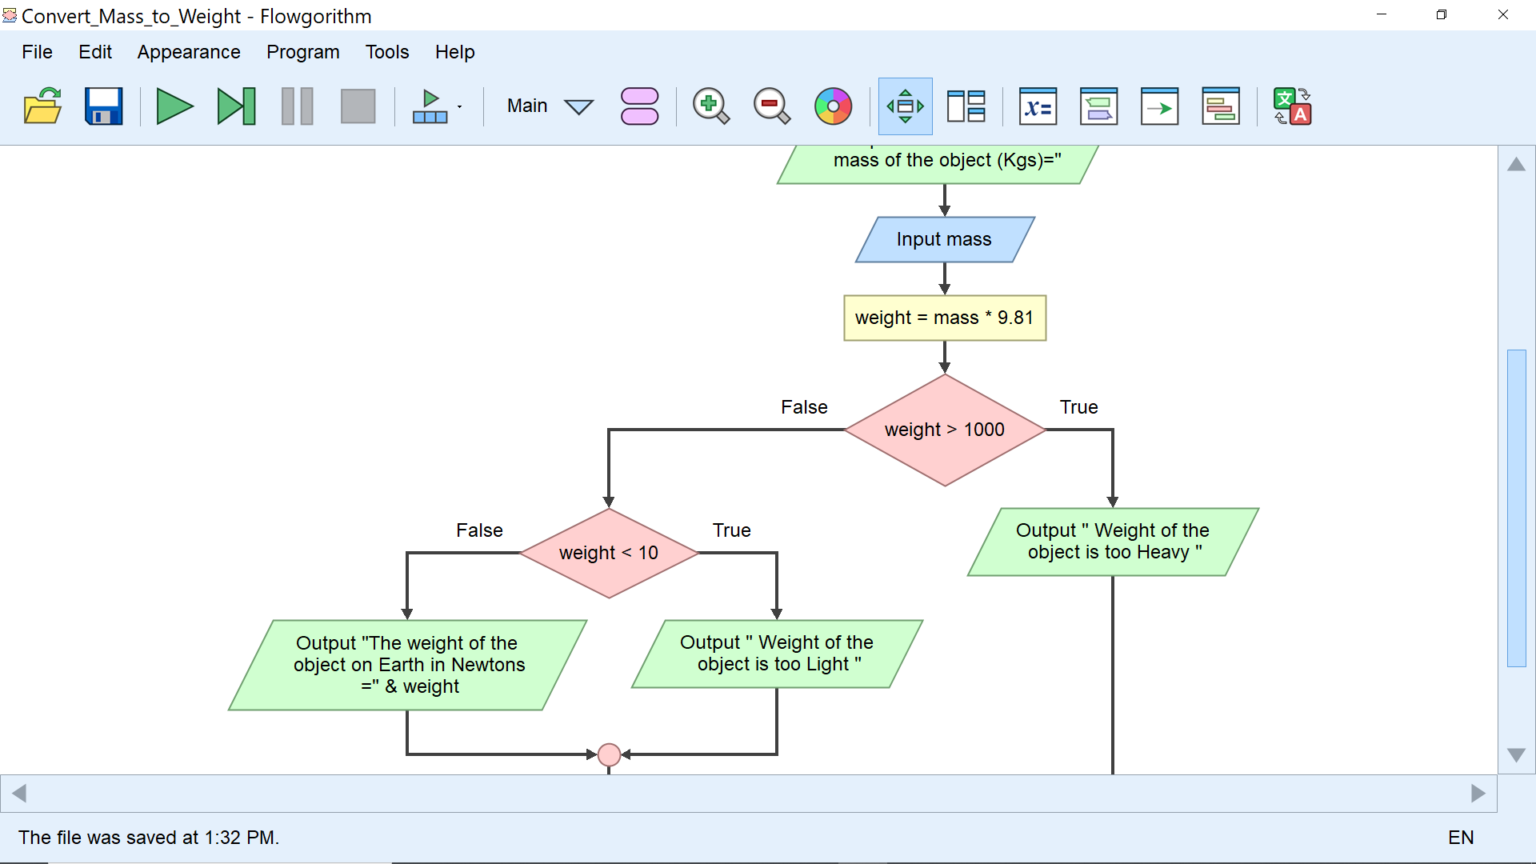Maximize the Flowgorithm window
The image size is (1536, 864).
[1441, 15]
